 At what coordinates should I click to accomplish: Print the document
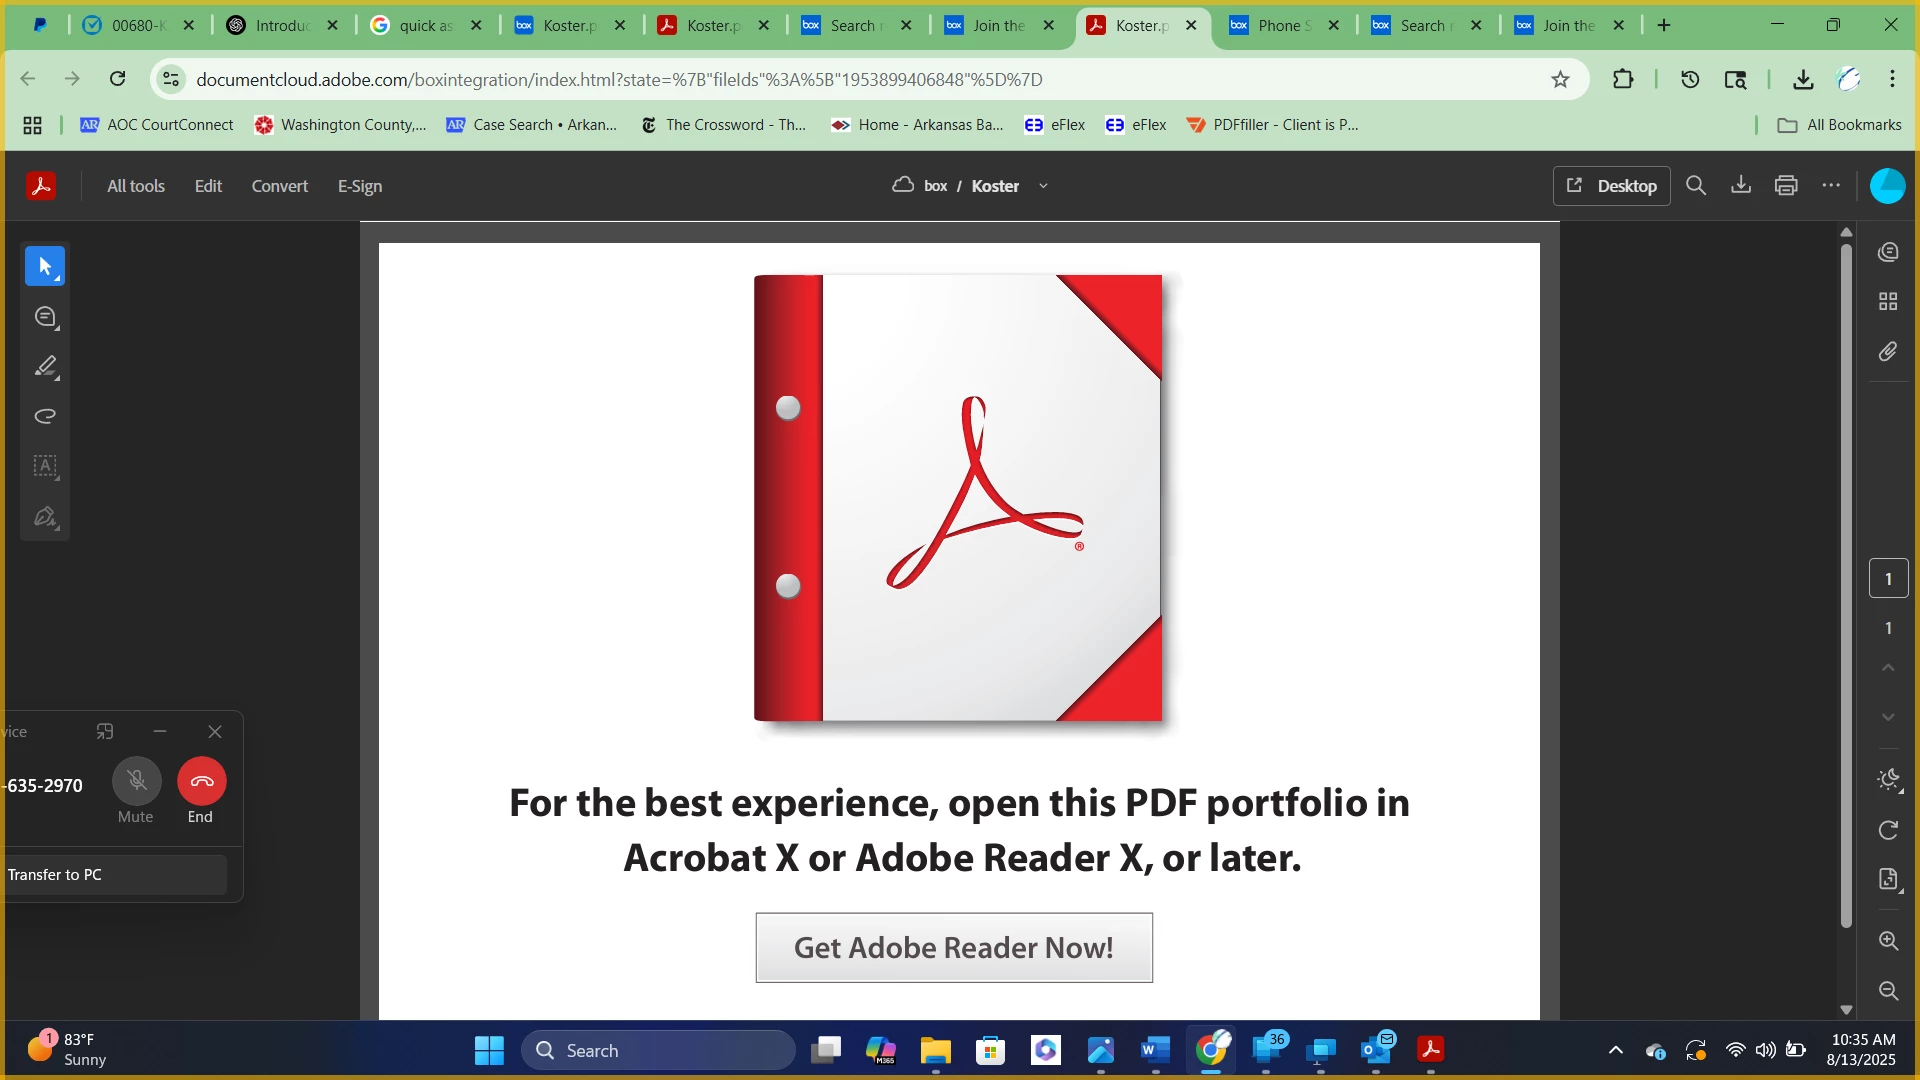(1786, 186)
